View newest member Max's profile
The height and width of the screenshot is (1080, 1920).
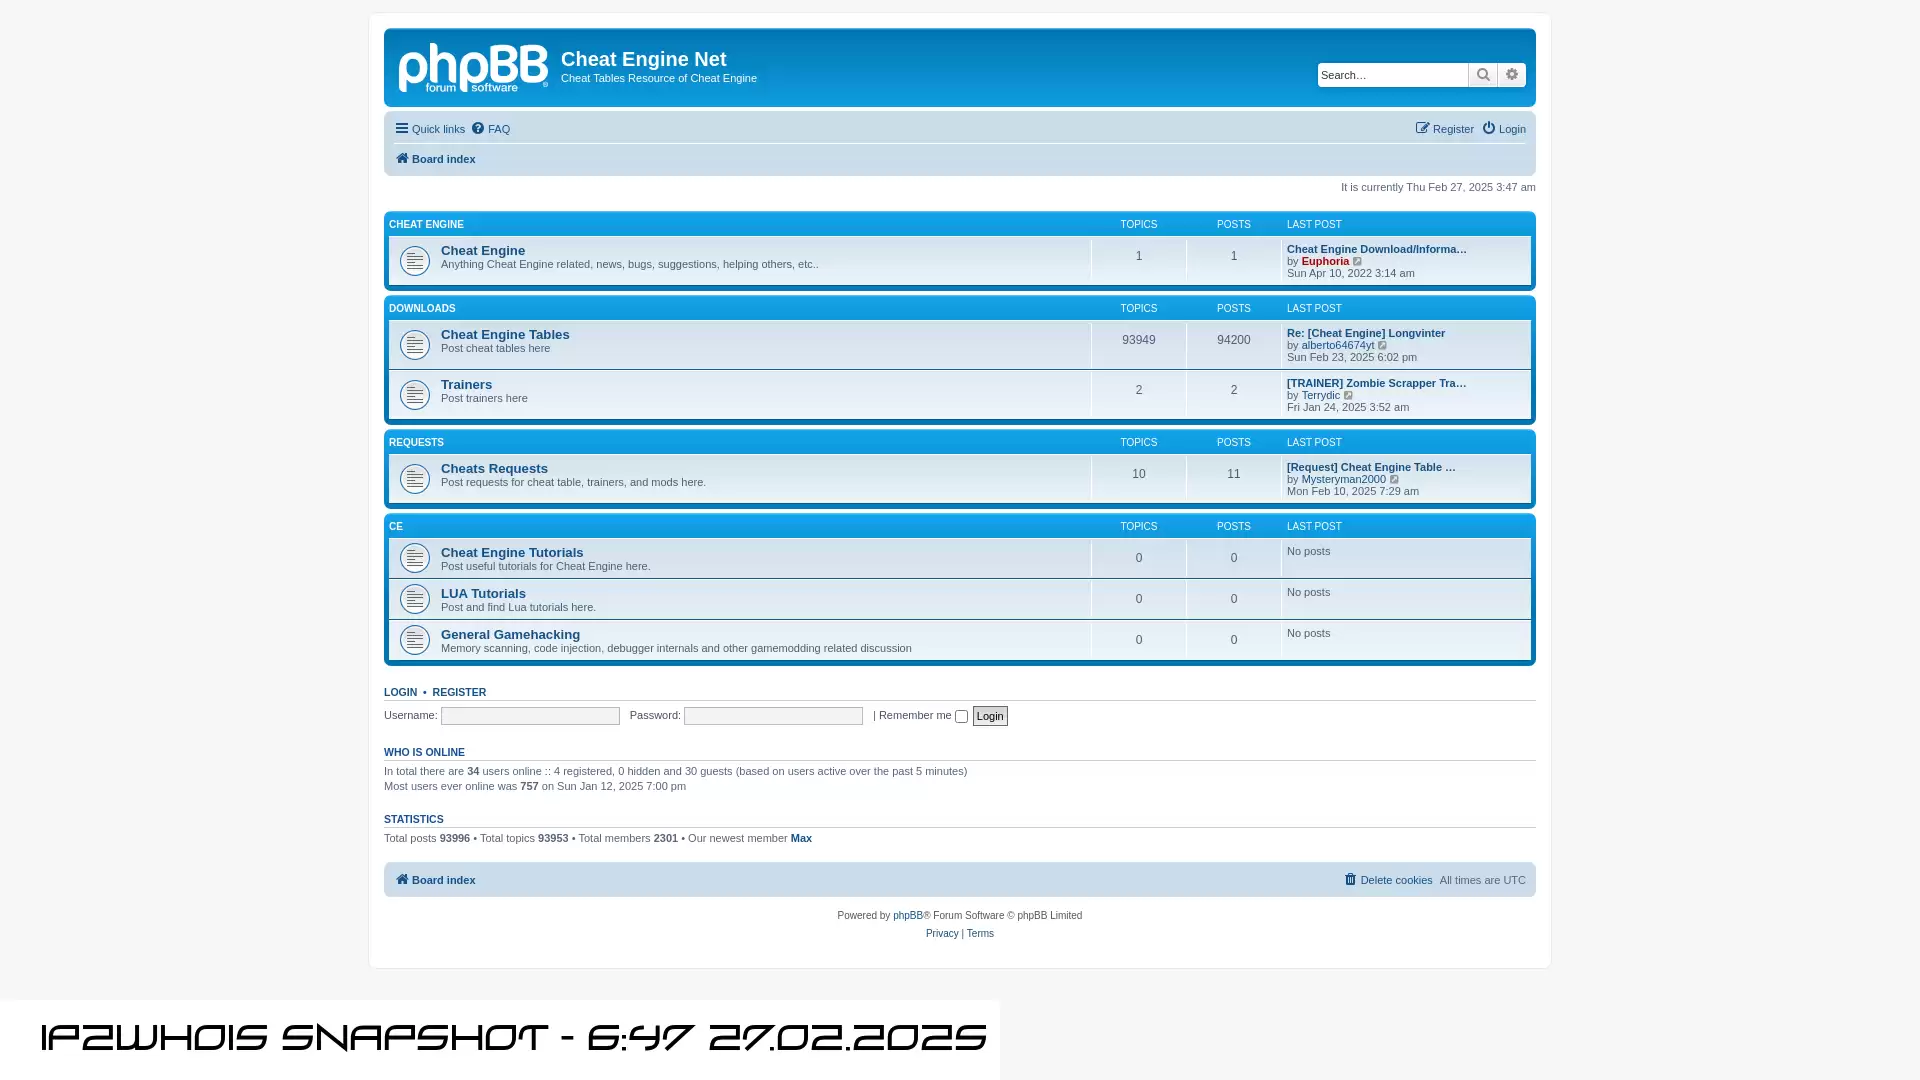(x=801, y=839)
